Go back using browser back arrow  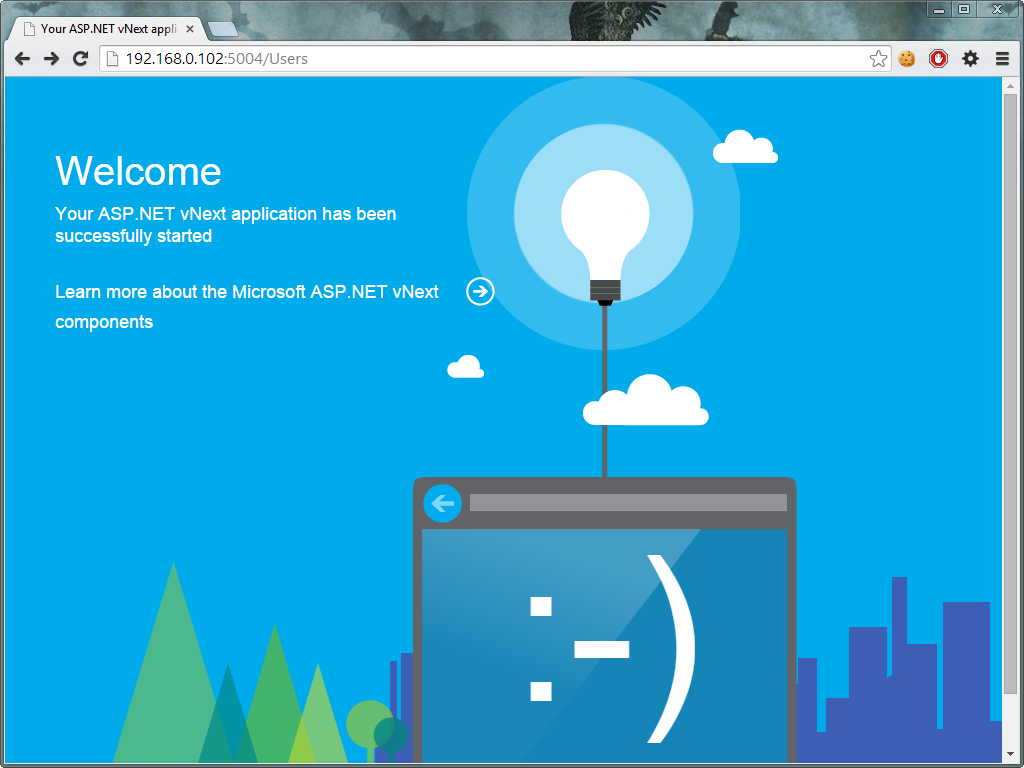click(x=22, y=59)
